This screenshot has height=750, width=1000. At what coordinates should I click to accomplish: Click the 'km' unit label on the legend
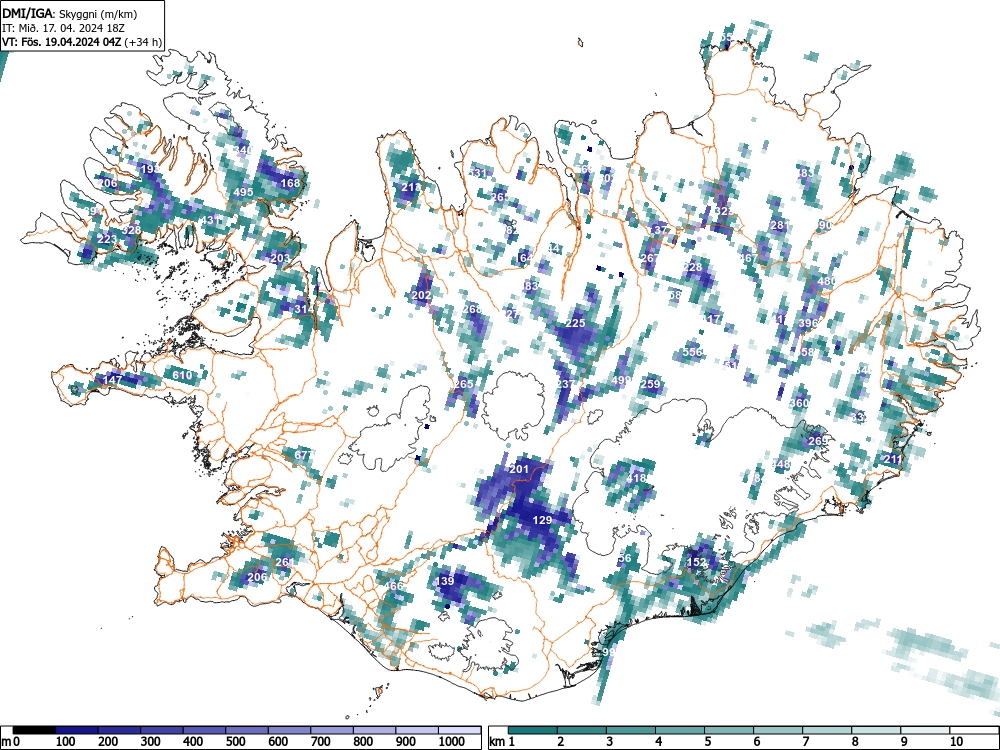pyautogui.click(x=498, y=742)
